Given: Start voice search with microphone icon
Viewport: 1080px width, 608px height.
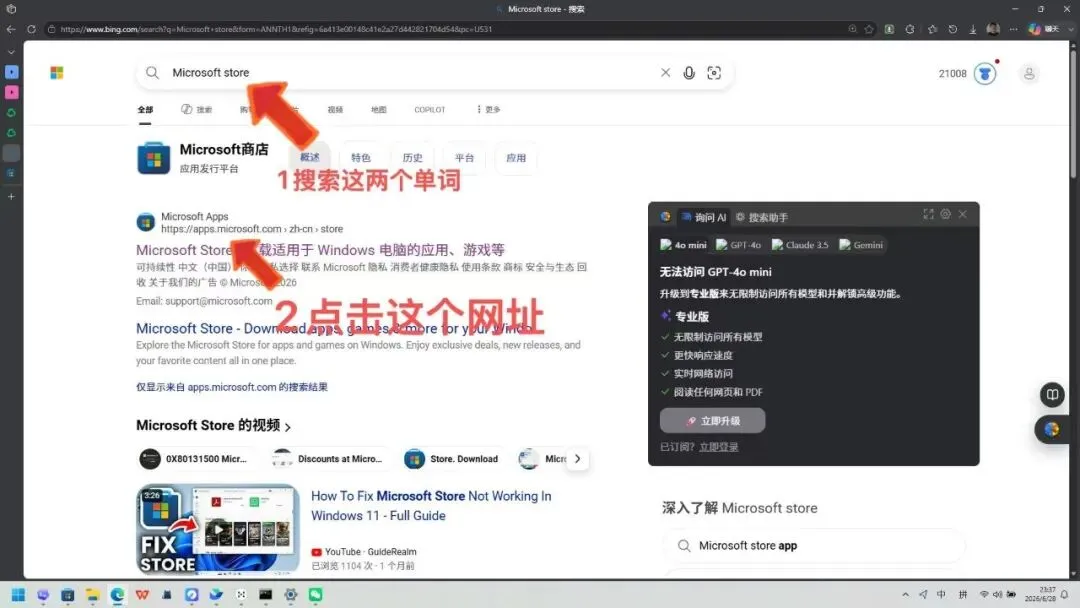Looking at the screenshot, I should coord(689,72).
